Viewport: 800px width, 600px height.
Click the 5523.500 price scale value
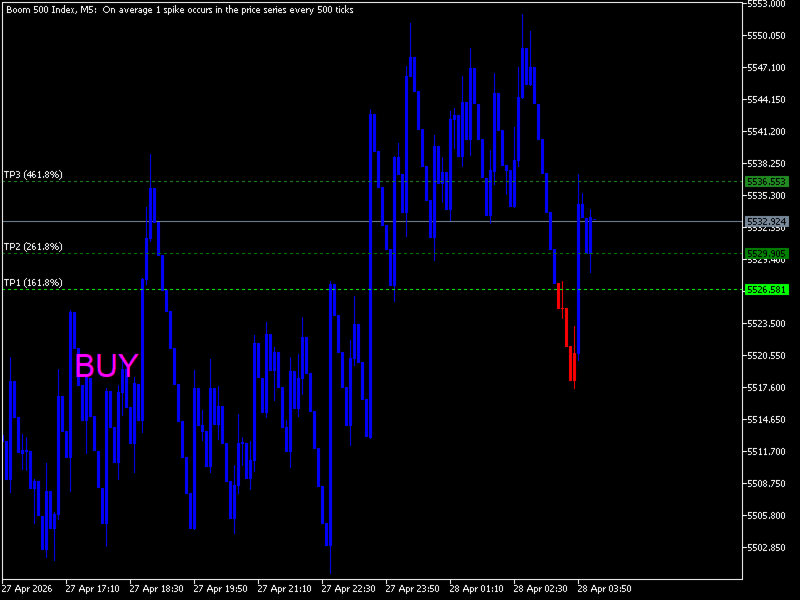pyautogui.click(x=766, y=323)
